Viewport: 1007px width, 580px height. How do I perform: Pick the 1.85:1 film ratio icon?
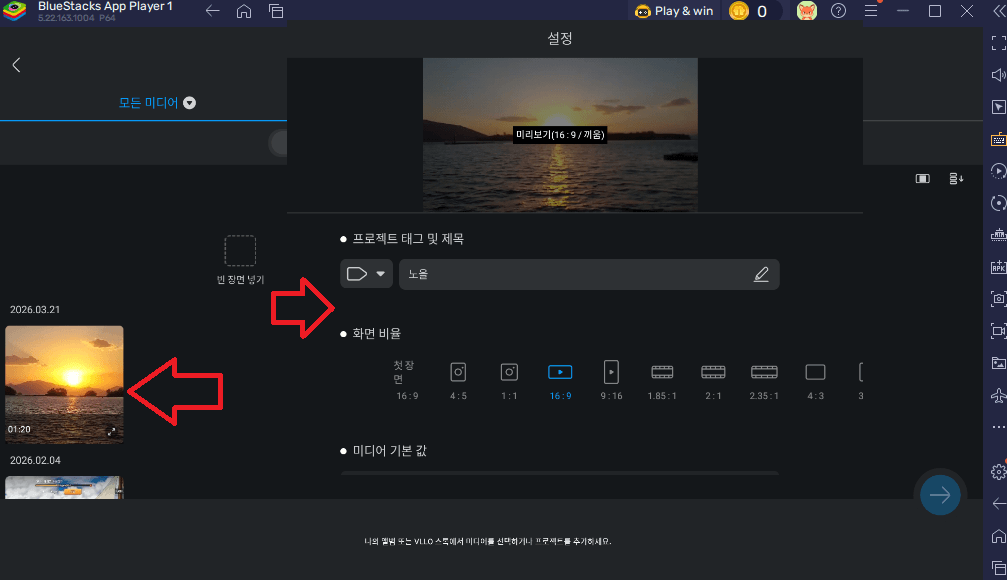pyautogui.click(x=662, y=372)
